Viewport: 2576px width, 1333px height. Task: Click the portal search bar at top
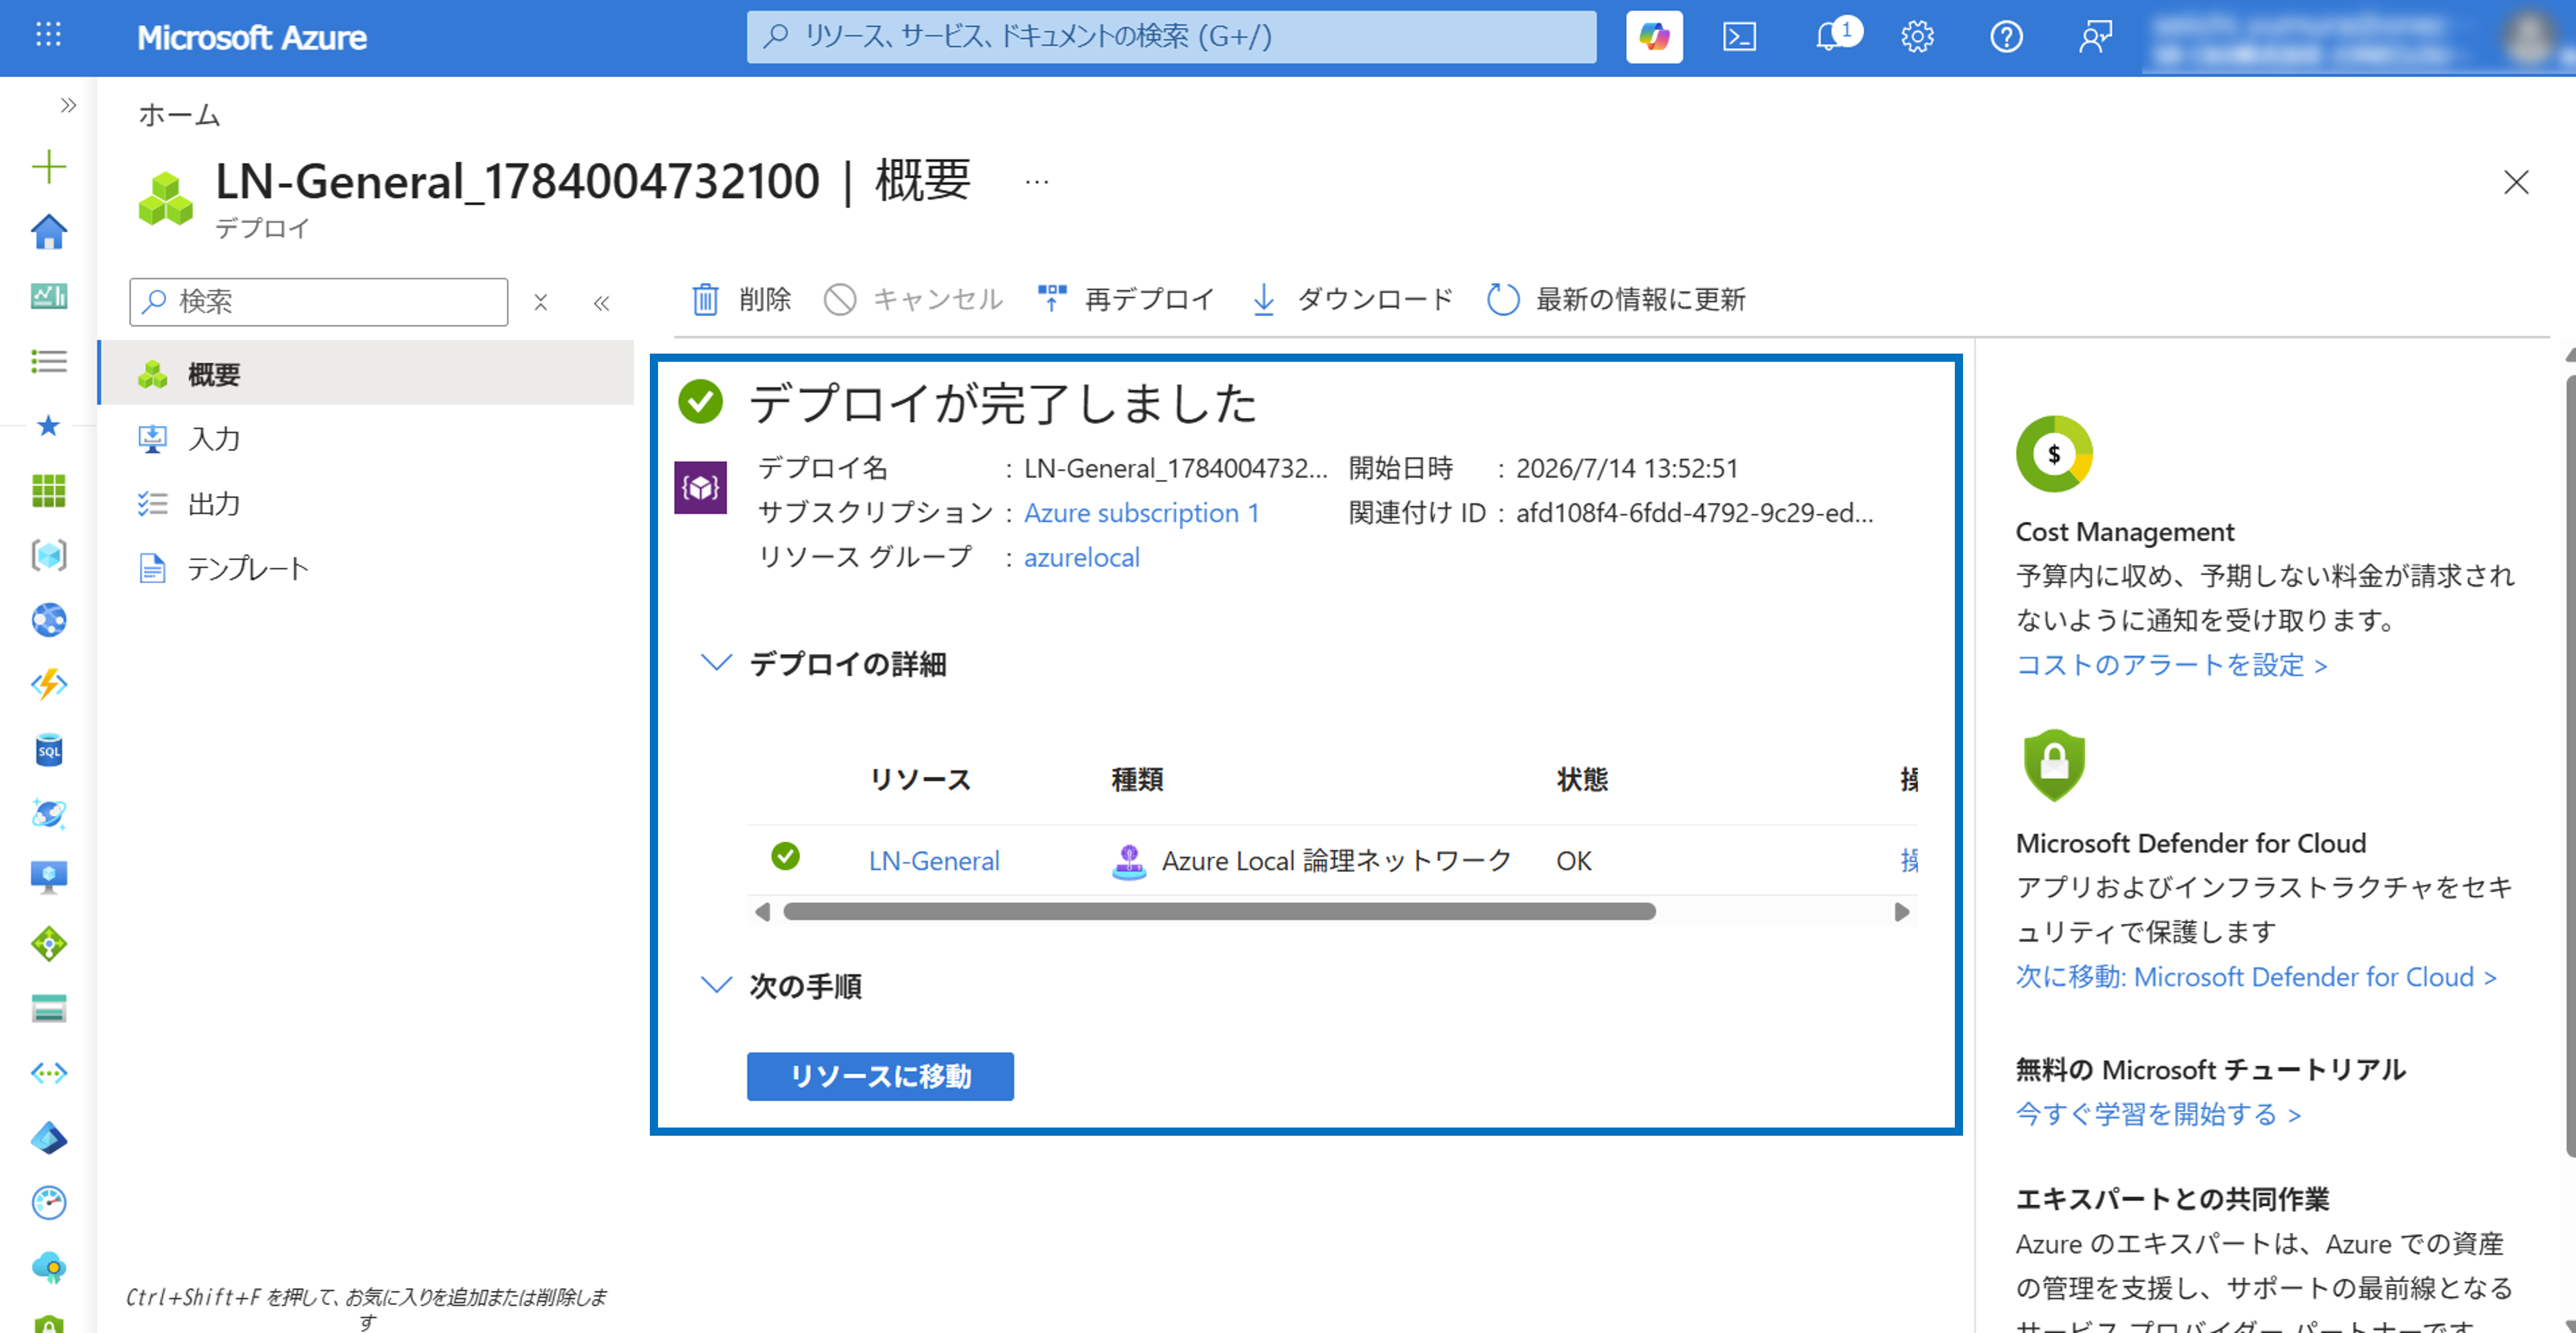pos(1171,37)
